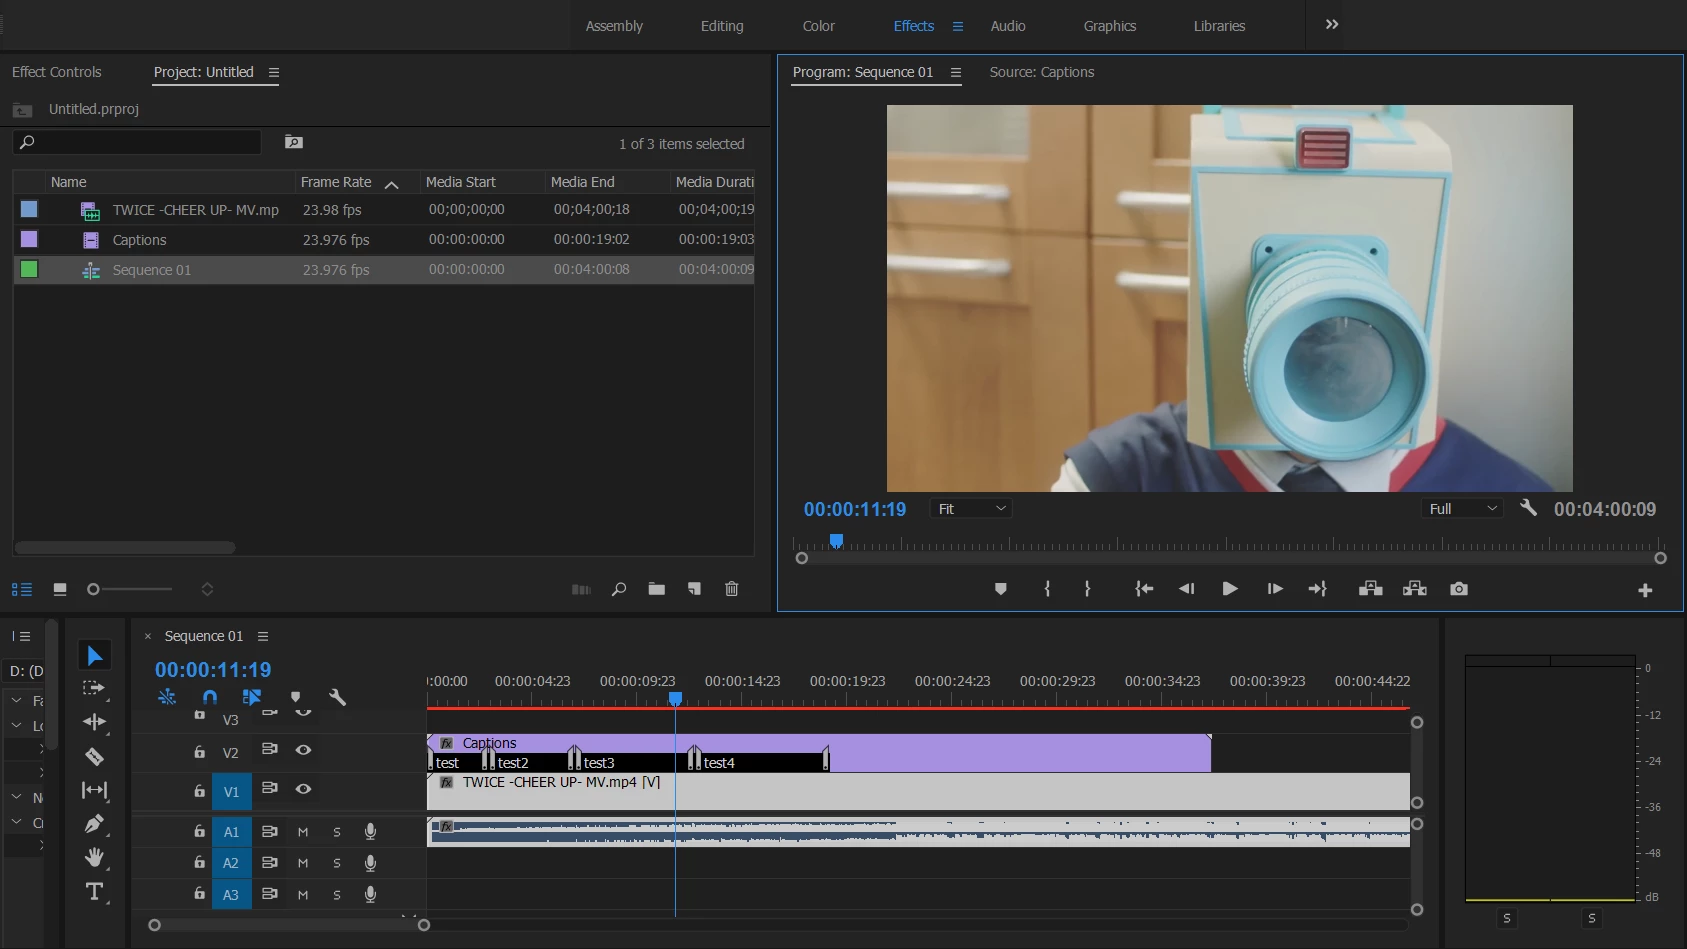Screen dimensions: 1687x949
Task: Open the Effect Controls tab
Action: click(57, 72)
